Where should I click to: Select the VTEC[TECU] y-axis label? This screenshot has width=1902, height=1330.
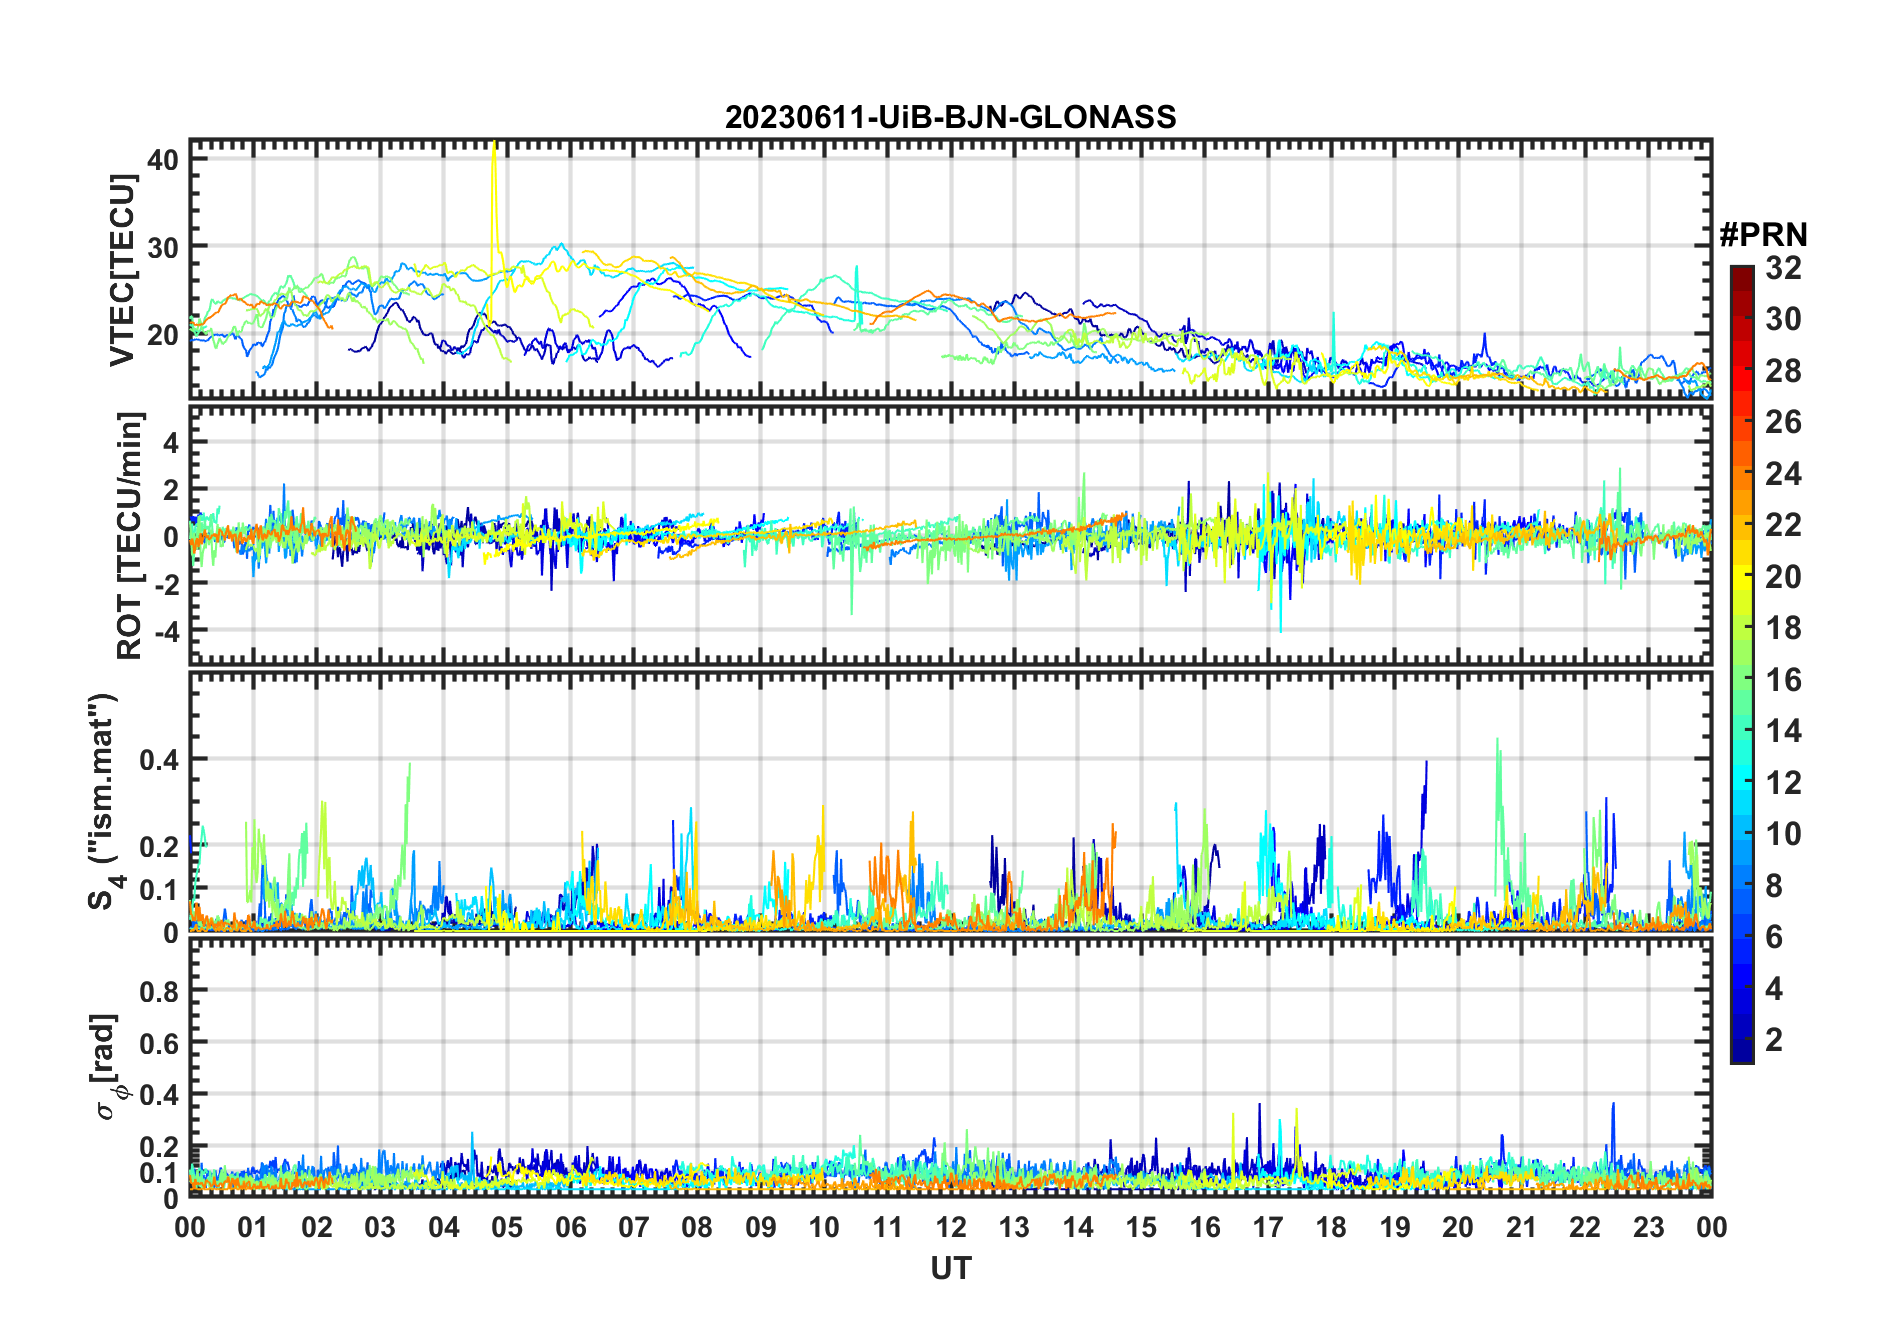pyautogui.click(x=122, y=270)
